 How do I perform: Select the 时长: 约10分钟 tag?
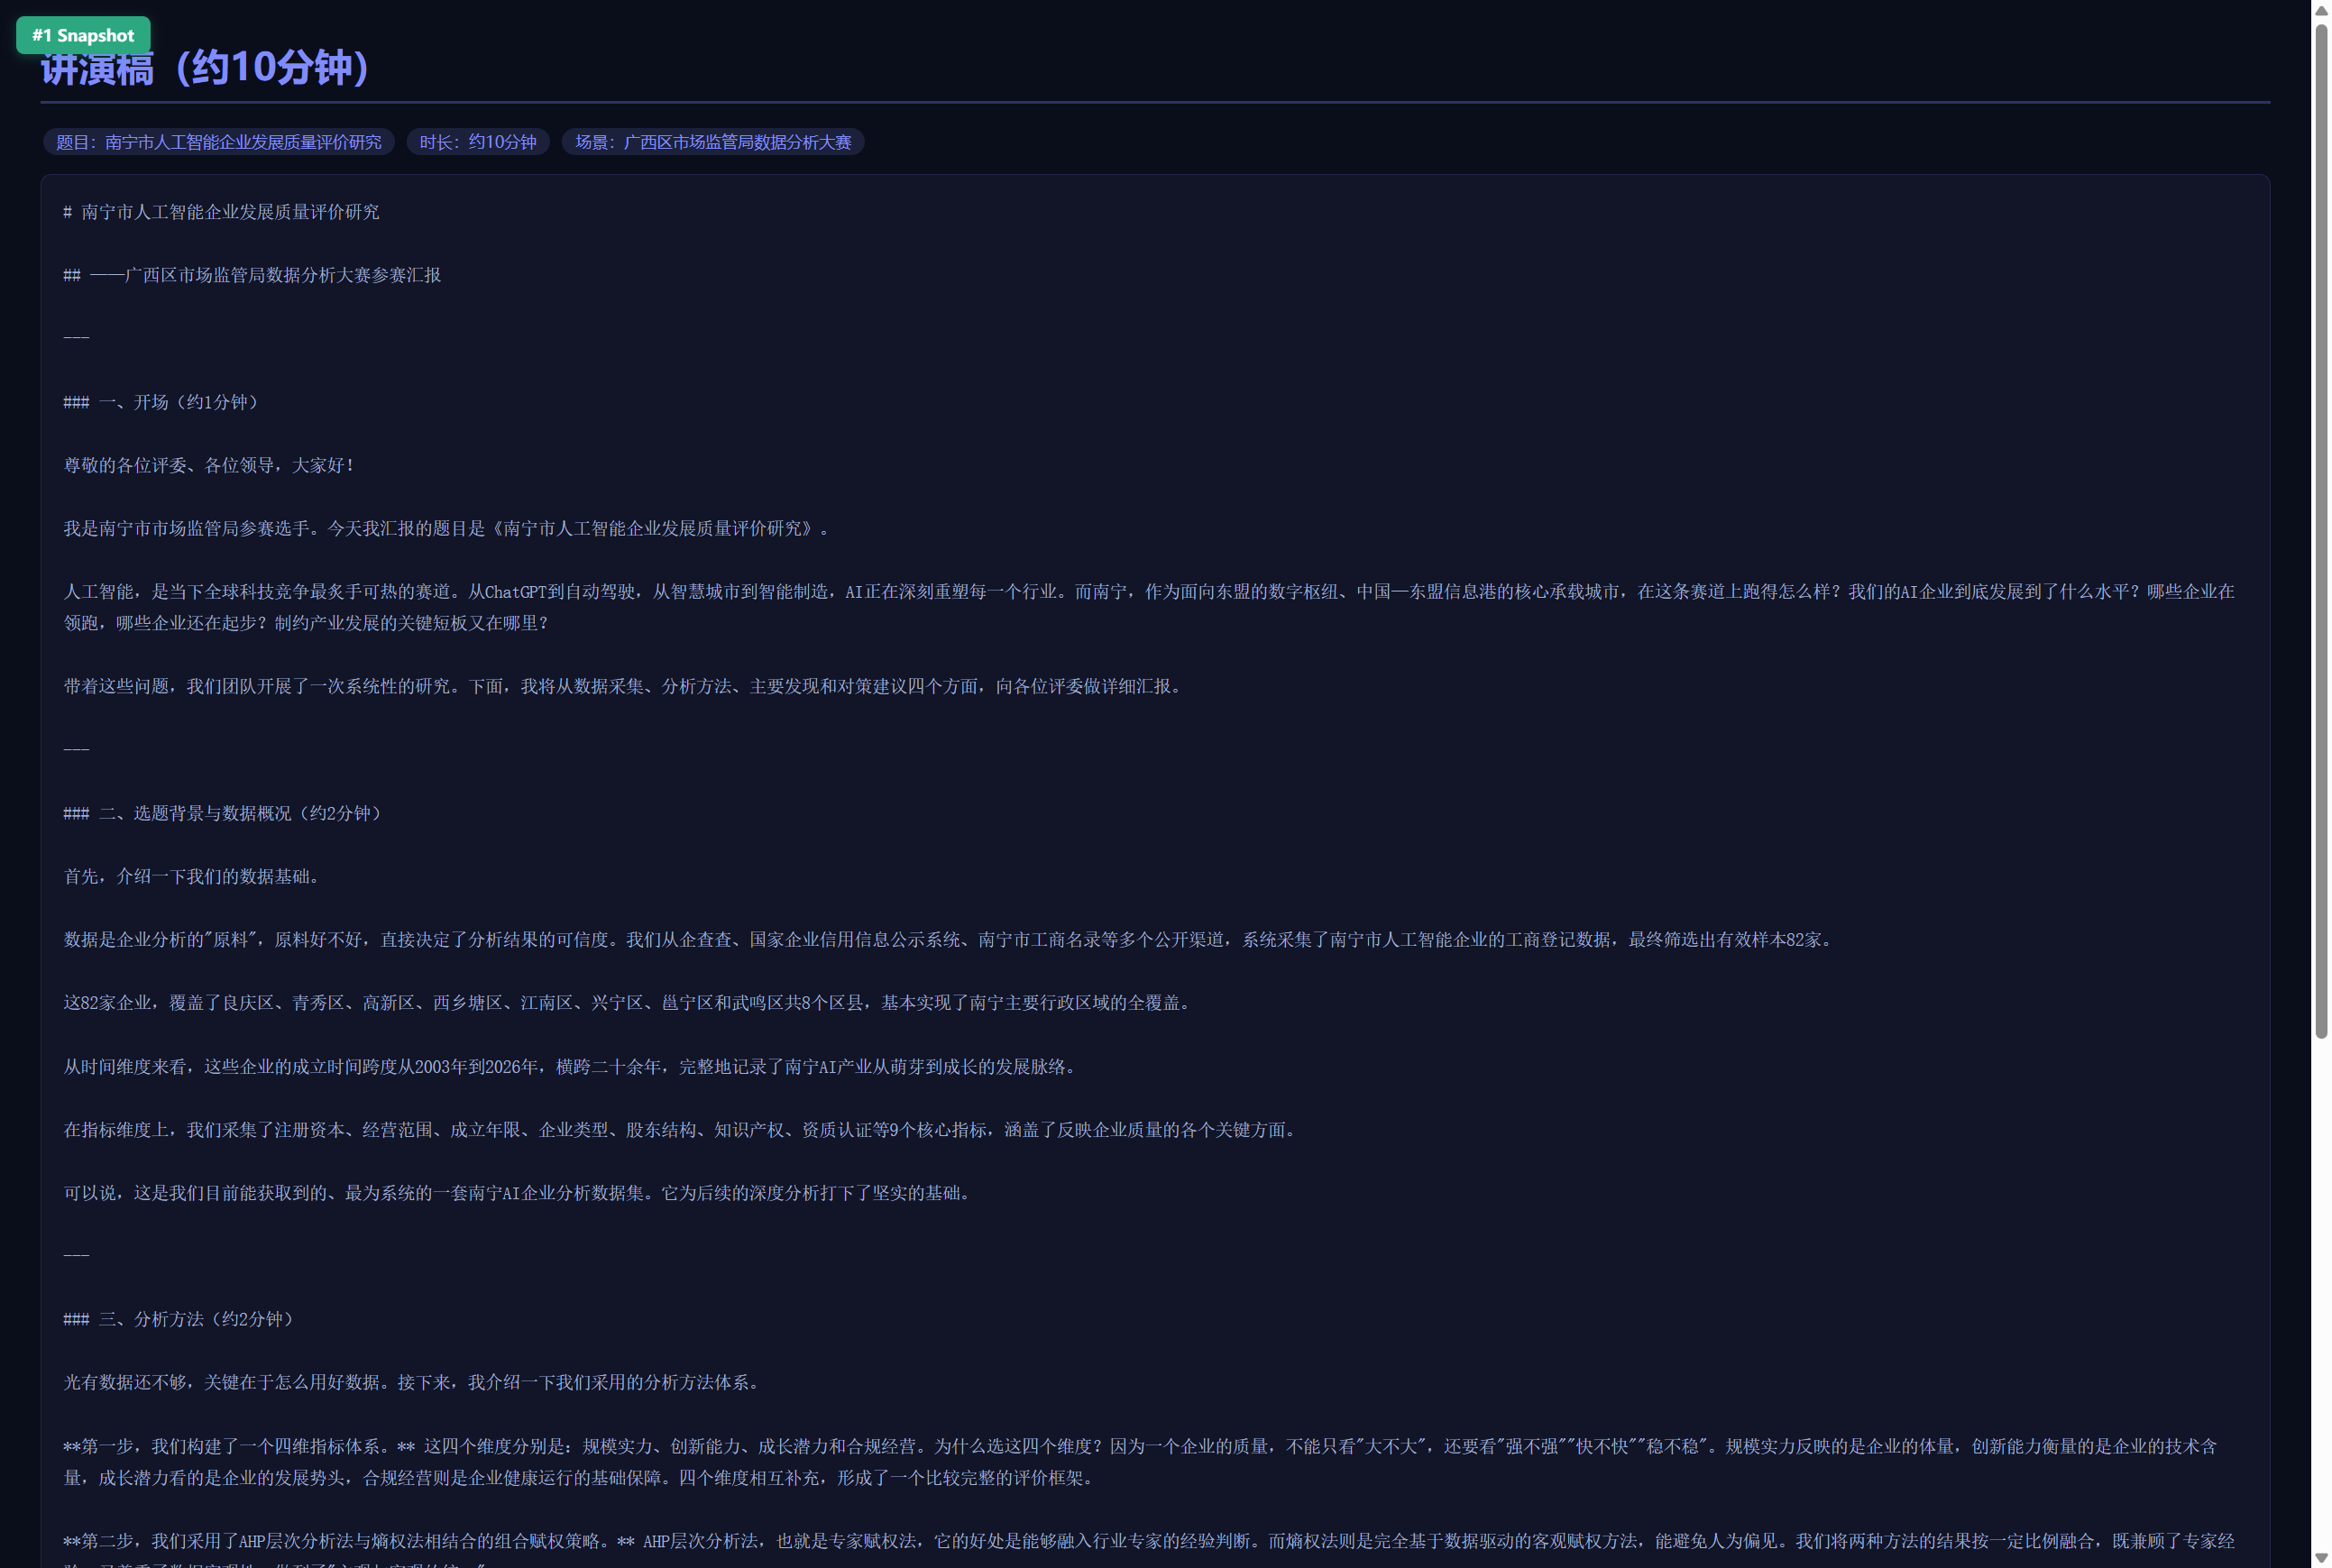pos(478,142)
